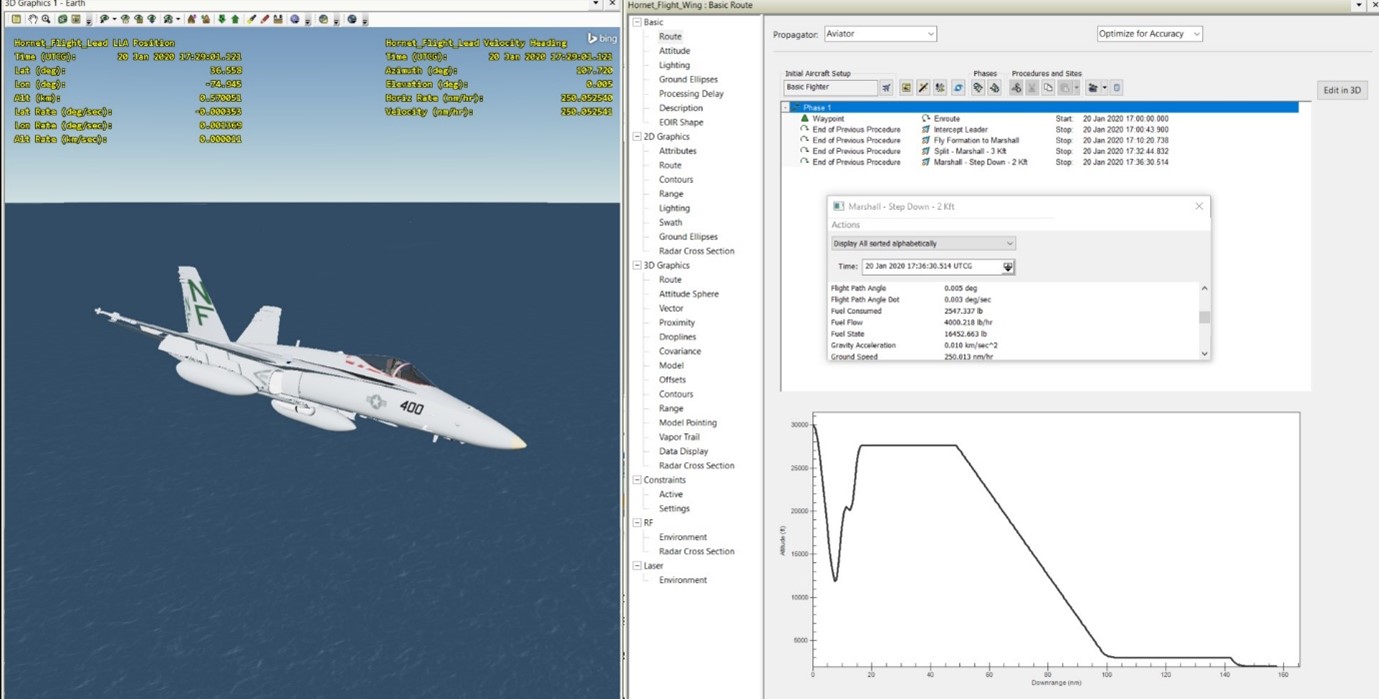Select the pan hand tool in the 3D toolbar

33,18
